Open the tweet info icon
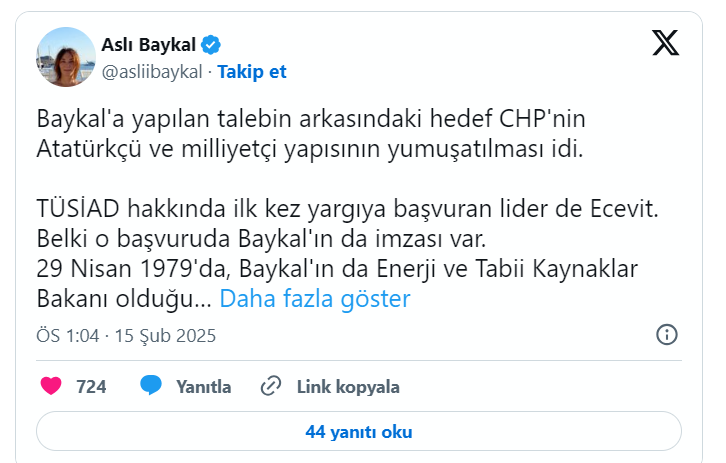This screenshot has width=726, height=463. point(668,335)
